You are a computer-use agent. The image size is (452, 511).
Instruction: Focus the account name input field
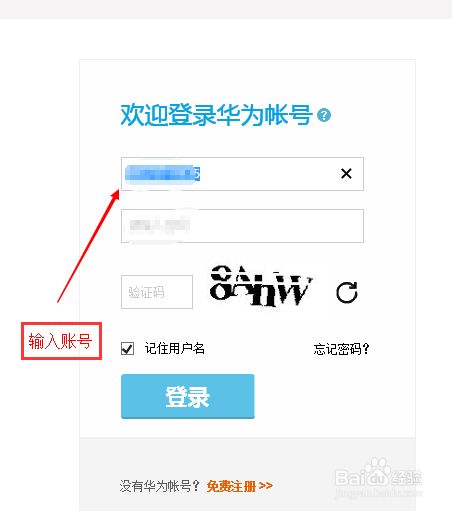[x=242, y=174]
